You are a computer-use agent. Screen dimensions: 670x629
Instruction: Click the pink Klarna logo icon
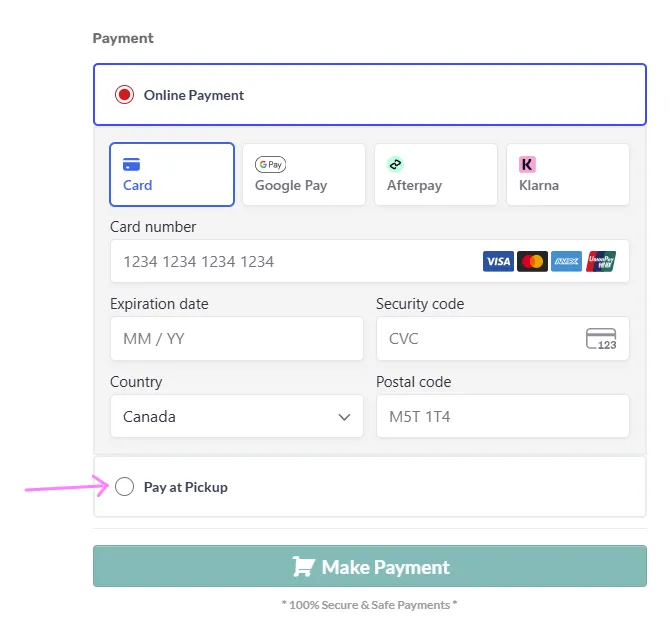click(527, 165)
